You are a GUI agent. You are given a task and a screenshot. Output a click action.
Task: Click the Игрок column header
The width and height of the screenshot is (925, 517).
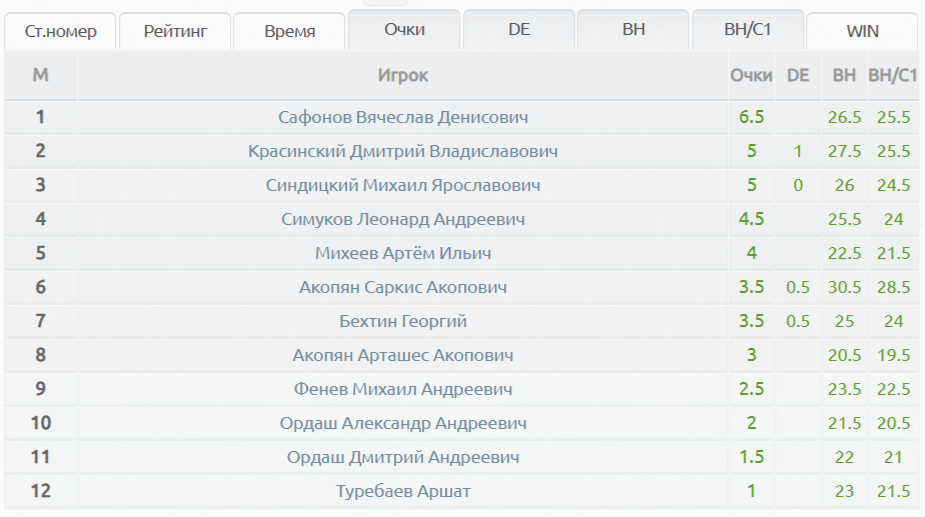tap(403, 75)
